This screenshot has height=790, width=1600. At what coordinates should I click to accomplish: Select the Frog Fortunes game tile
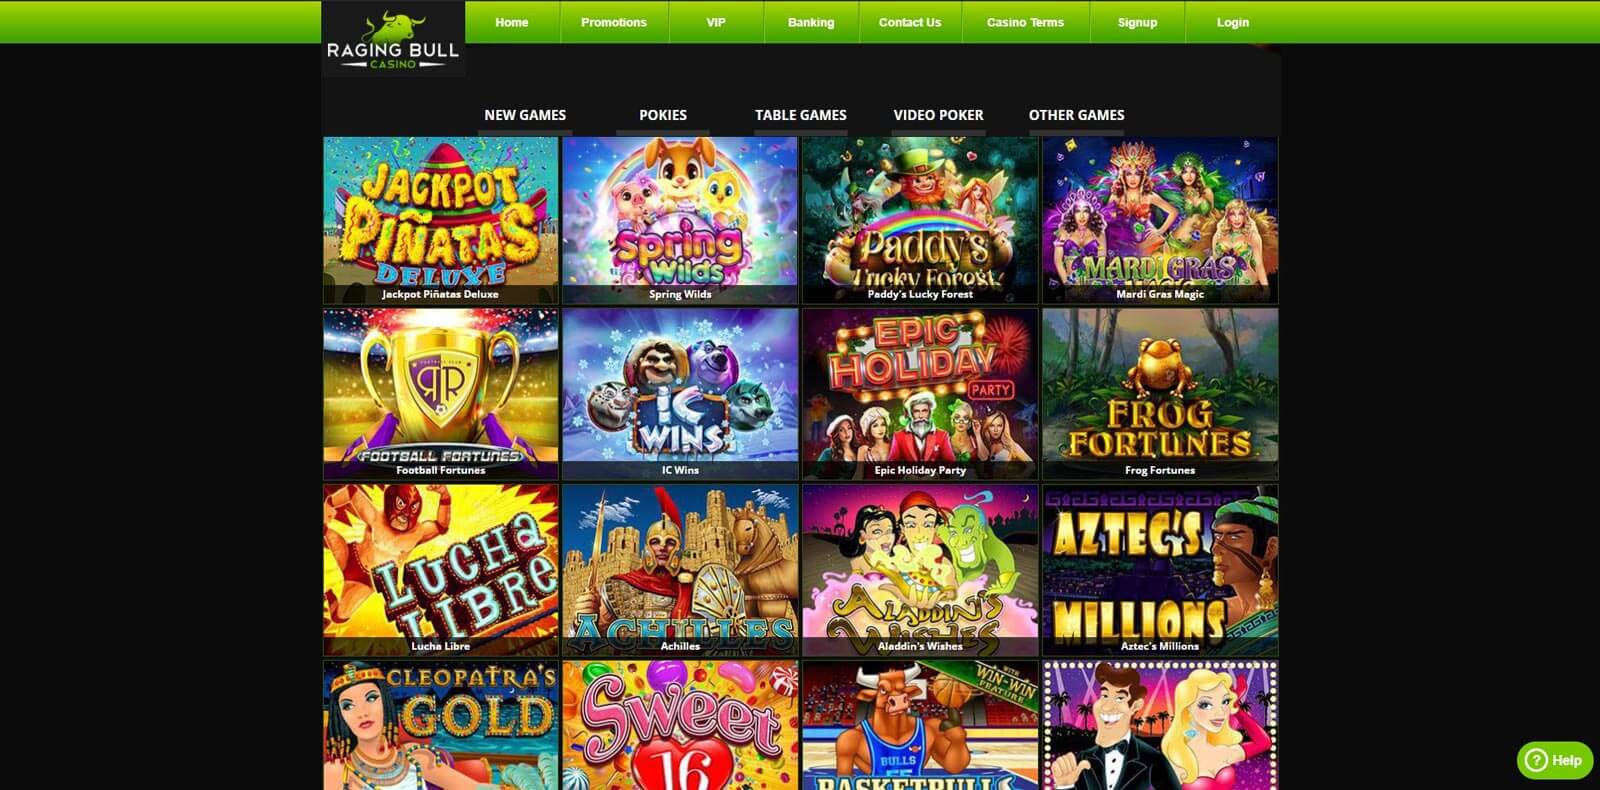click(1160, 394)
